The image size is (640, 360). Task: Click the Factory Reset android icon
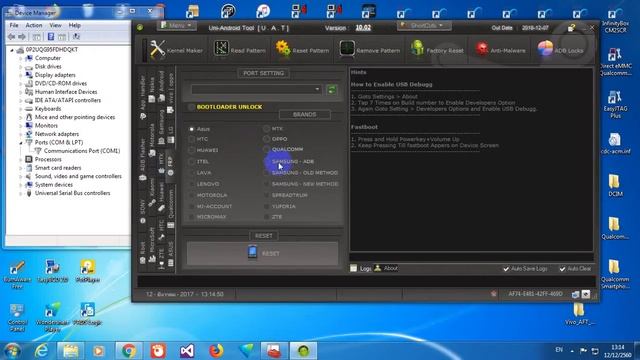pyautogui.click(x=417, y=49)
